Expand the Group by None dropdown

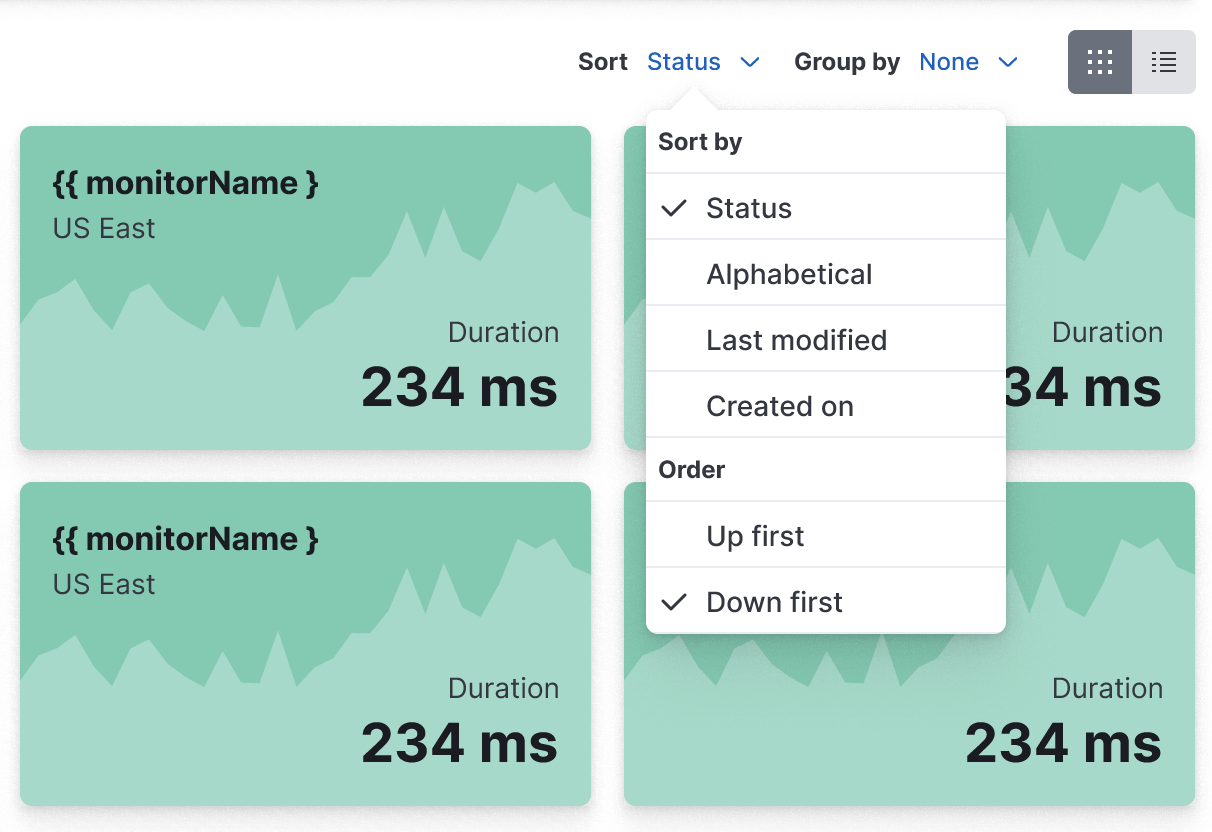(x=948, y=61)
